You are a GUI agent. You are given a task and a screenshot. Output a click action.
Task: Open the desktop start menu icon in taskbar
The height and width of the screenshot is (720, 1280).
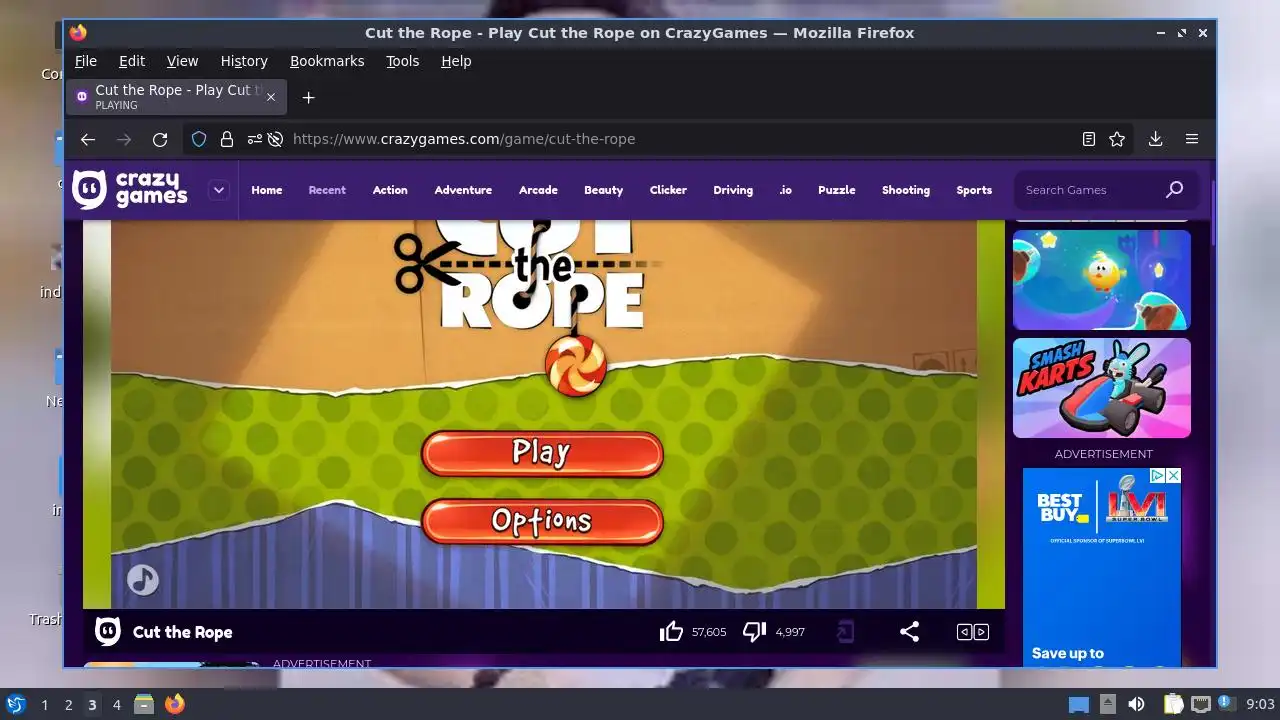coord(15,704)
